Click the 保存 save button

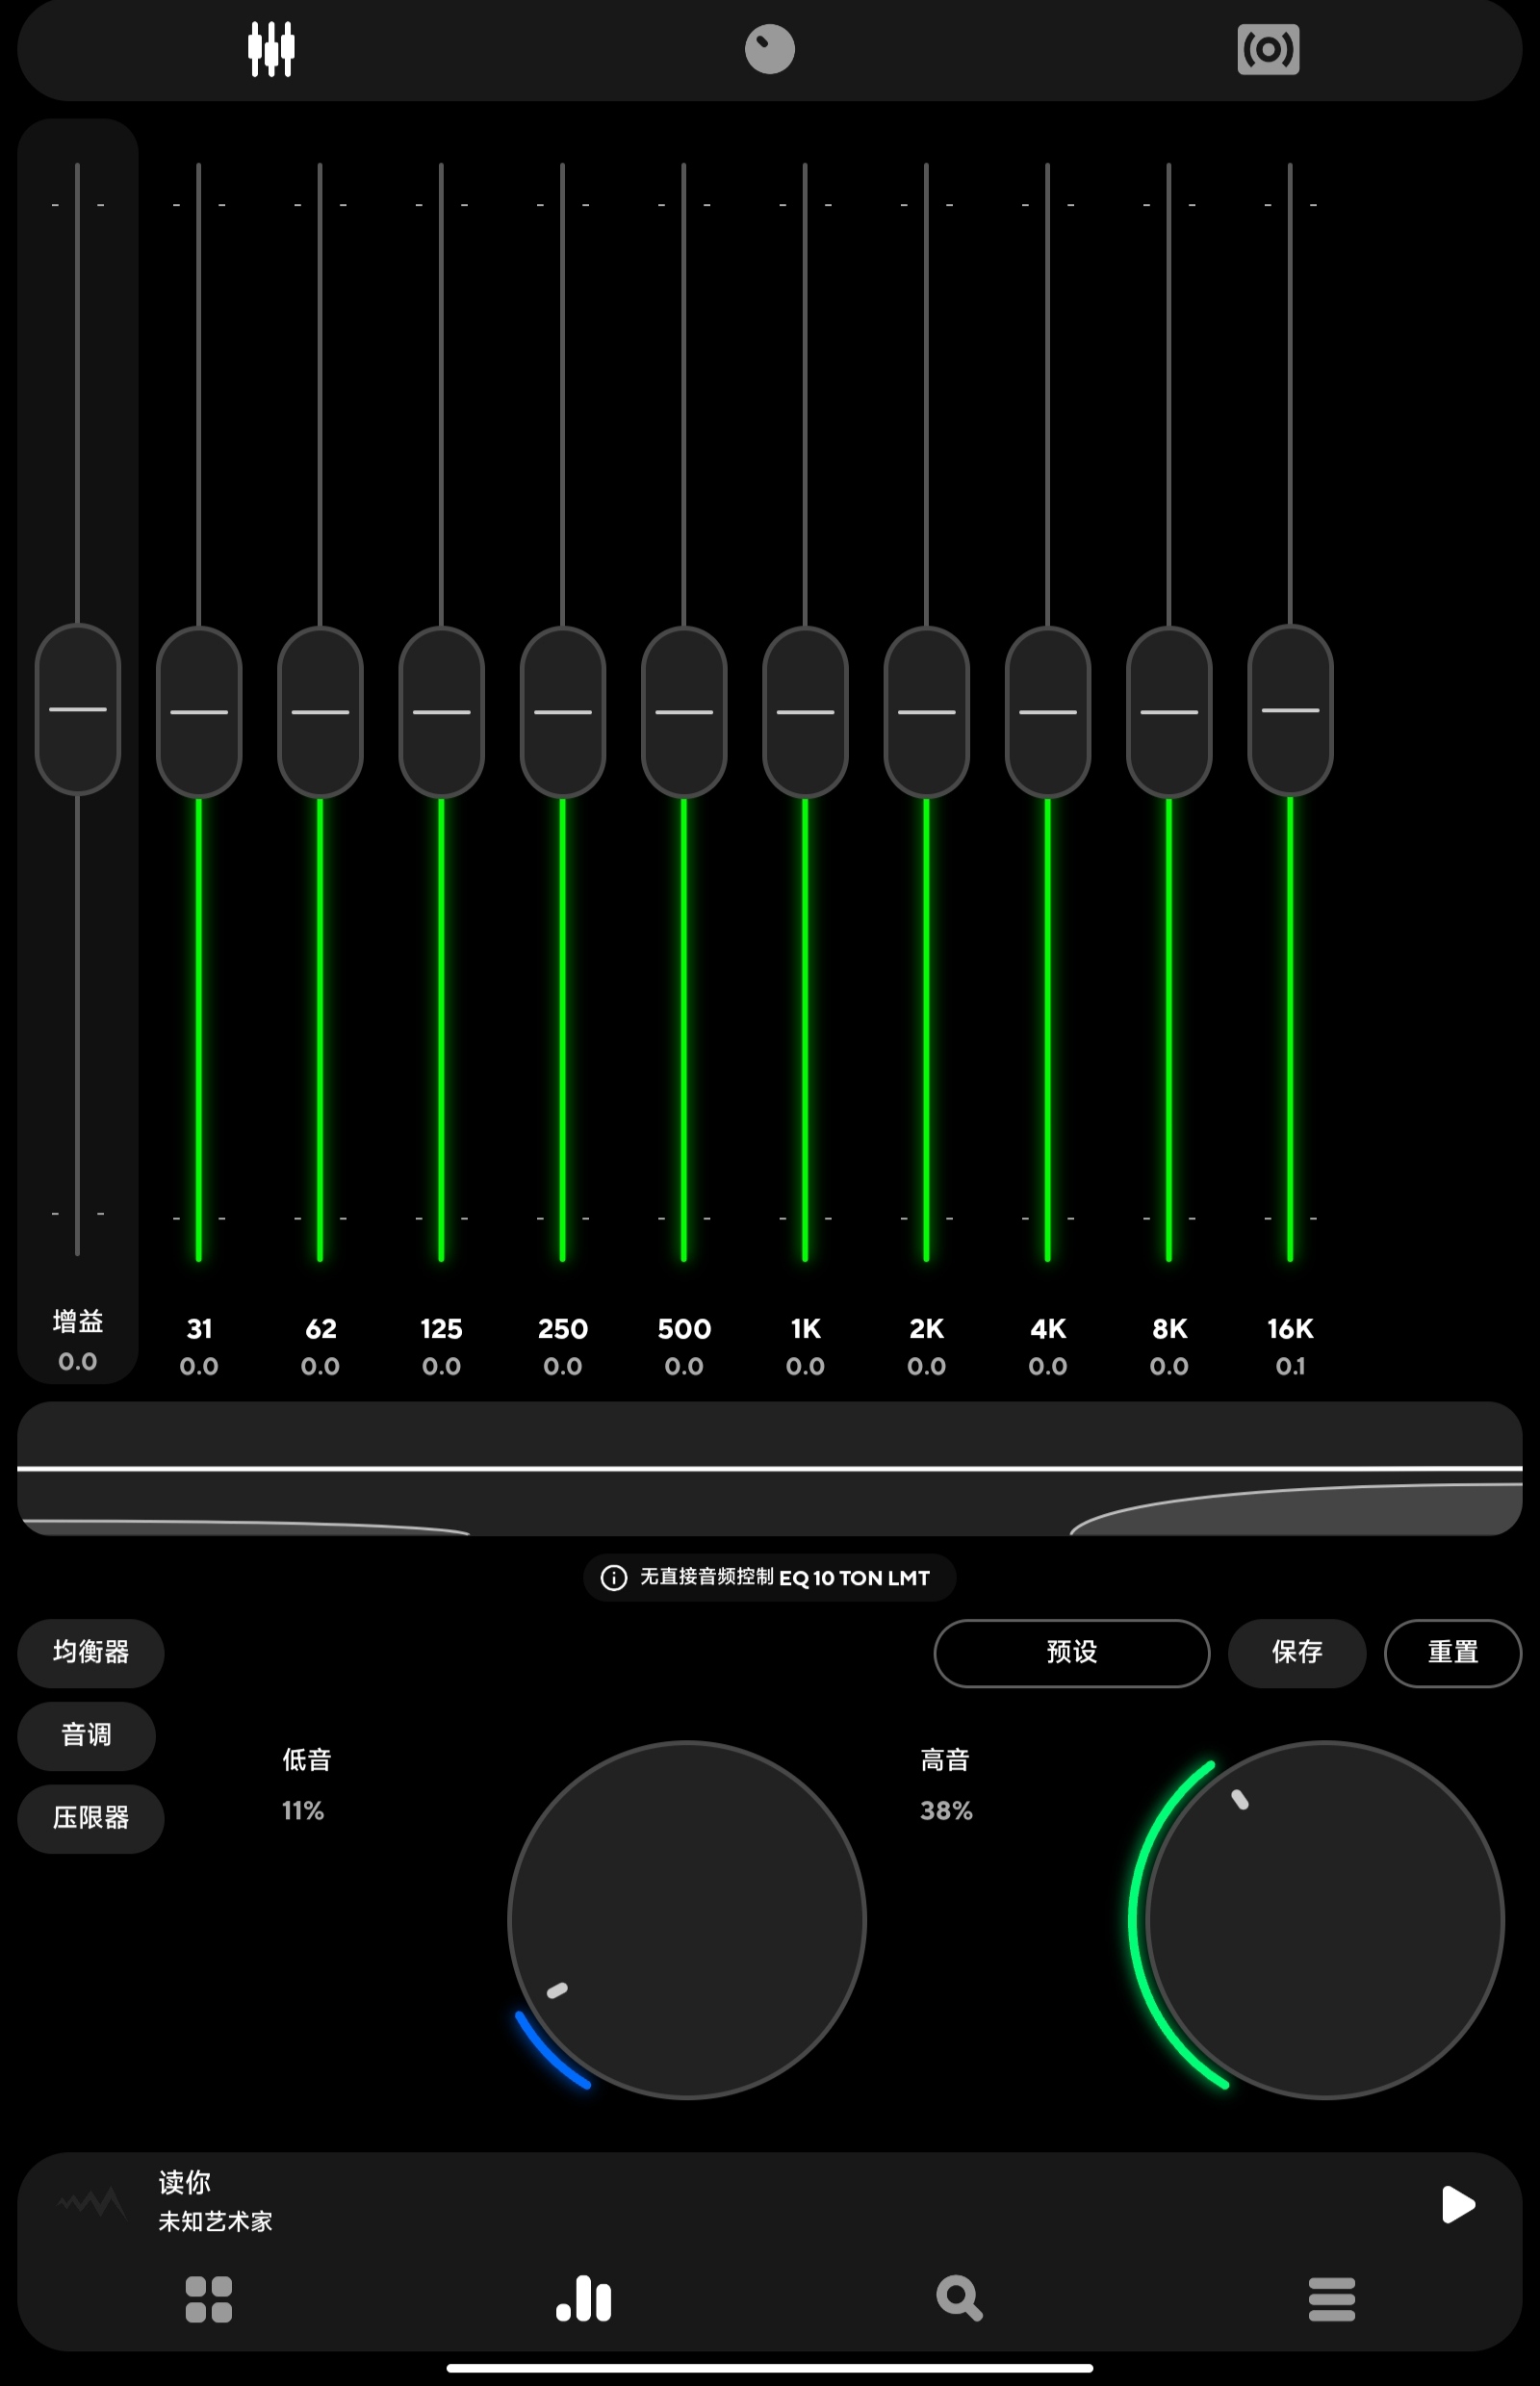1296,1652
